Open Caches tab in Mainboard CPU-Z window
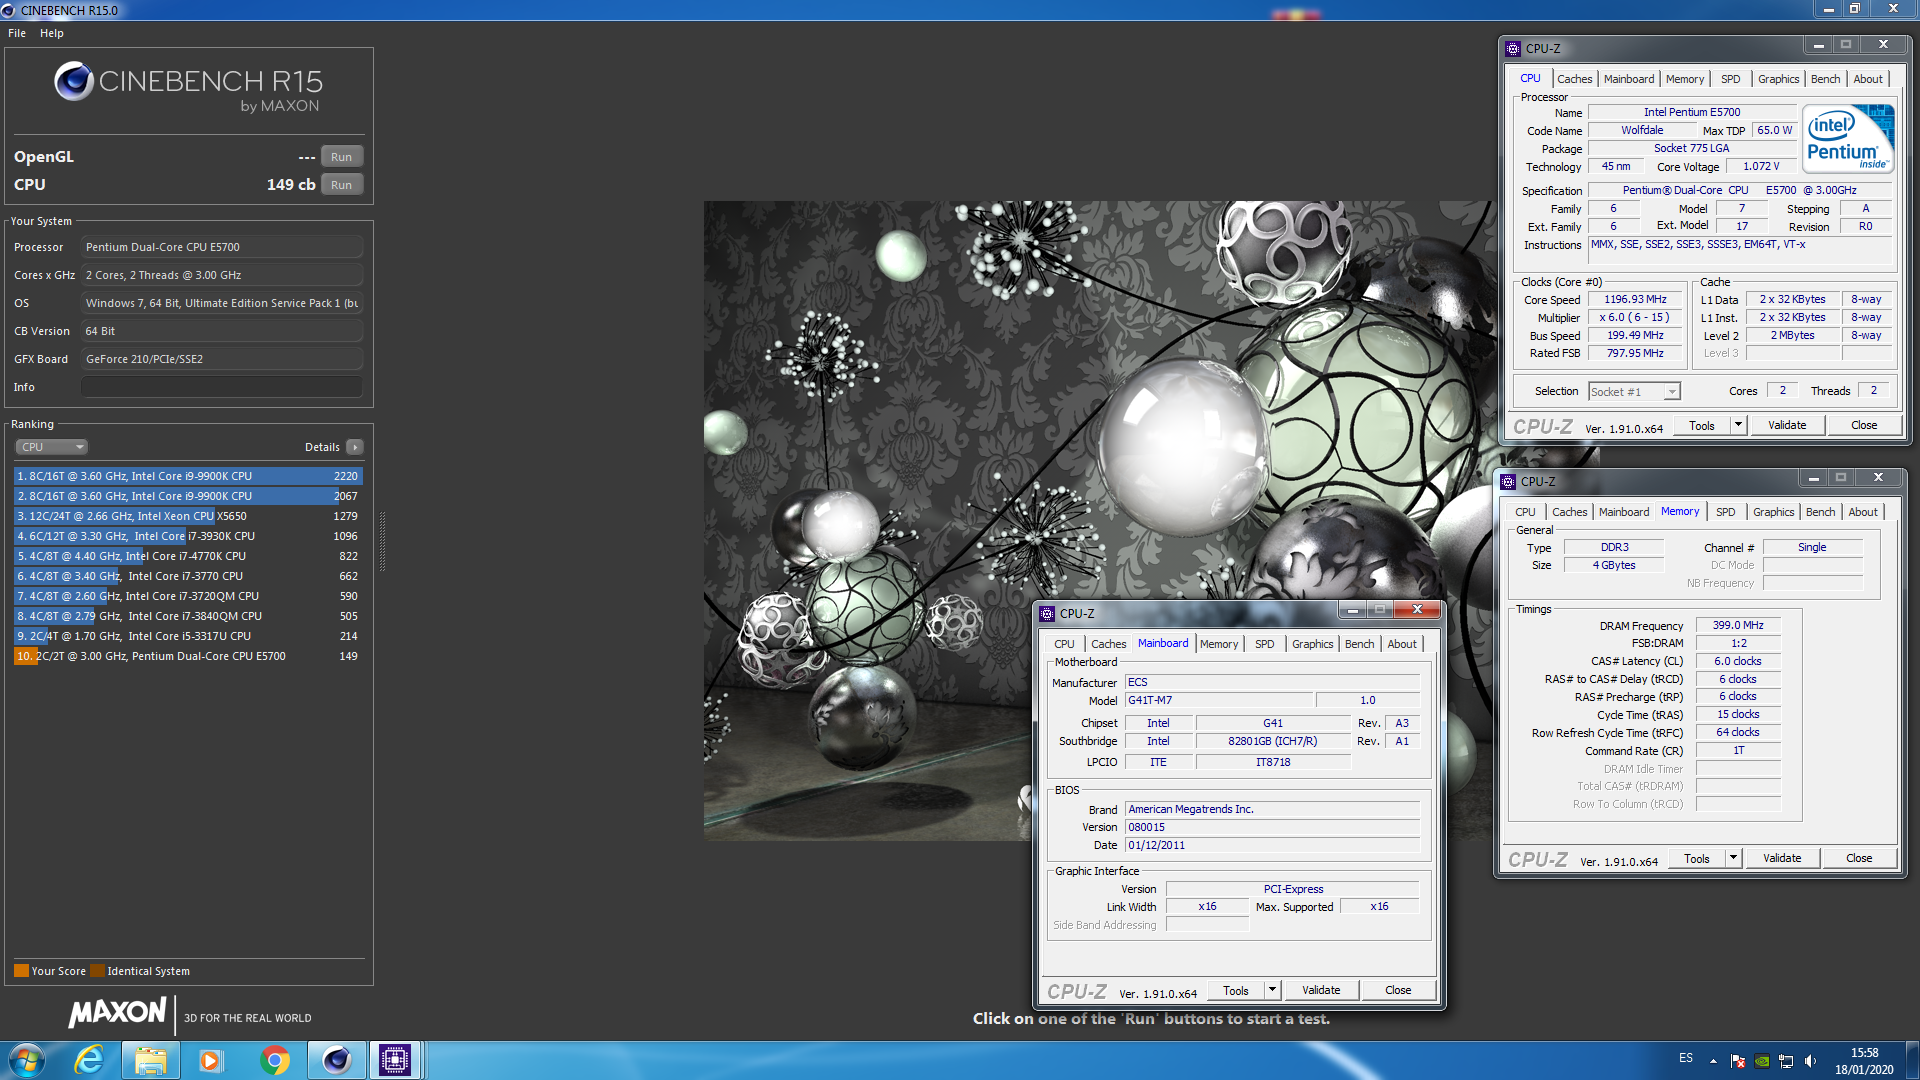 coord(1108,644)
